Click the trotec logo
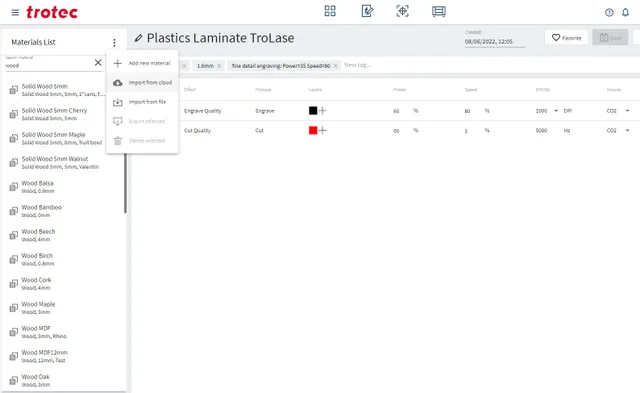Viewport: 640px width, 393px height. (x=52, y=12)
